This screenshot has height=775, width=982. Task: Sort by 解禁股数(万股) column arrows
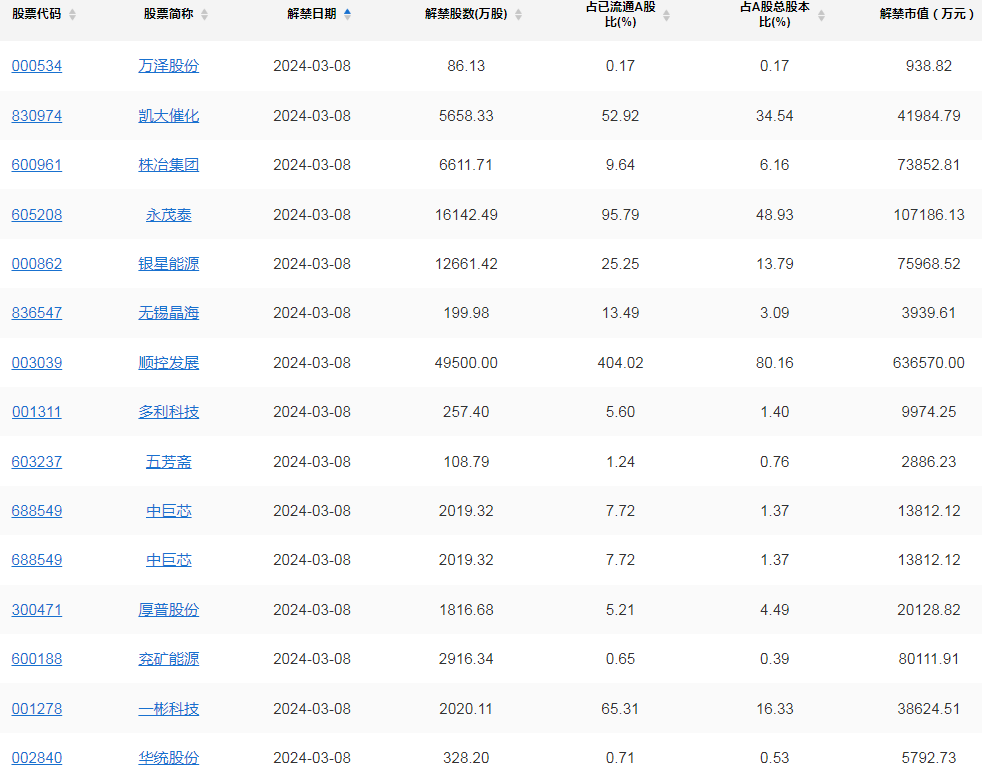(519, 14)
